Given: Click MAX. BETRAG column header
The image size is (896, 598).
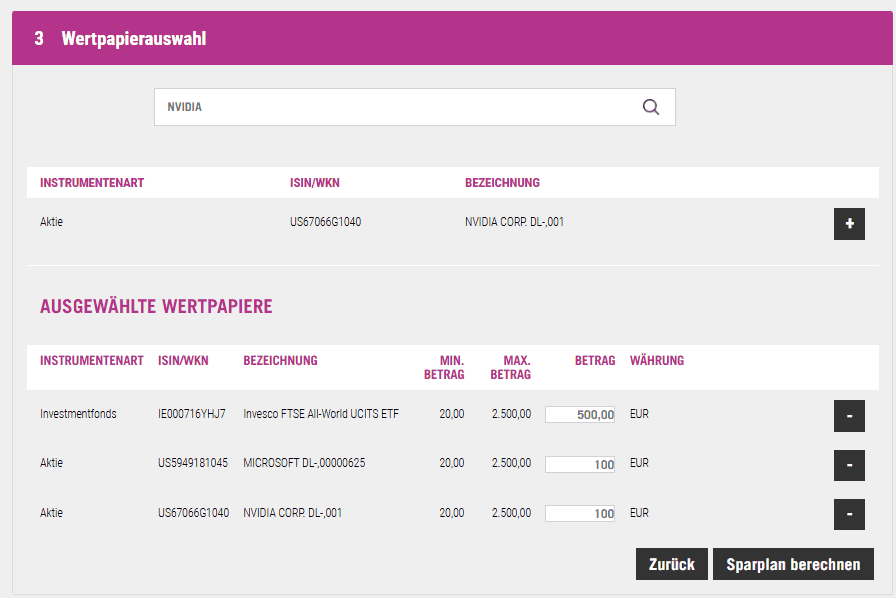Looking at the screenshot, I should [510, 368].
